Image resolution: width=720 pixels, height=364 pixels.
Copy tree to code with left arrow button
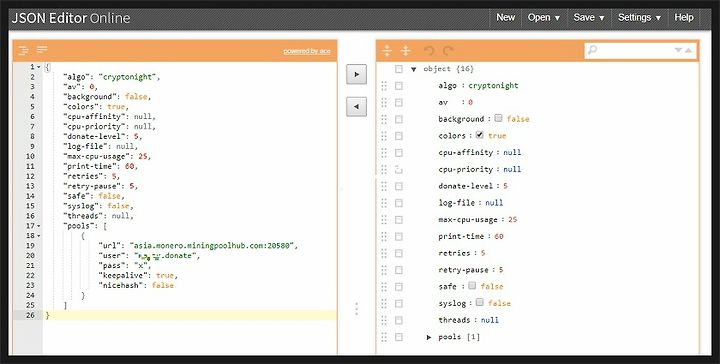click(x=356, y=106)
